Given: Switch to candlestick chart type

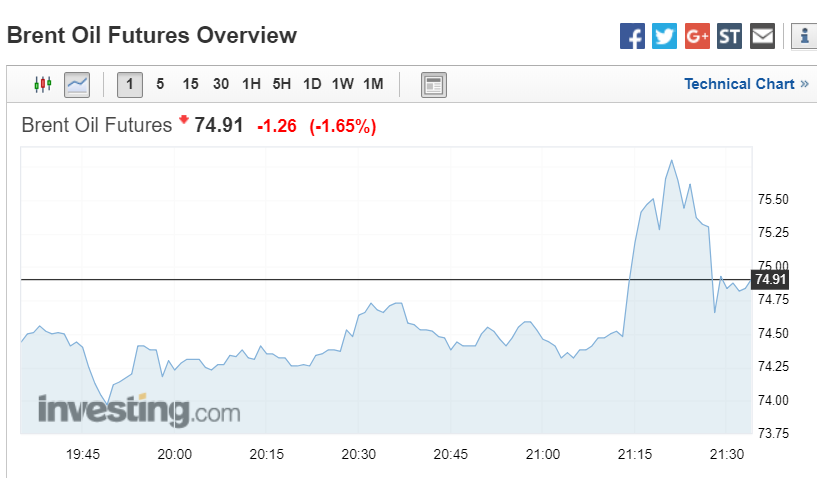Looking at the screenshot, I should [x=42, y=84].
